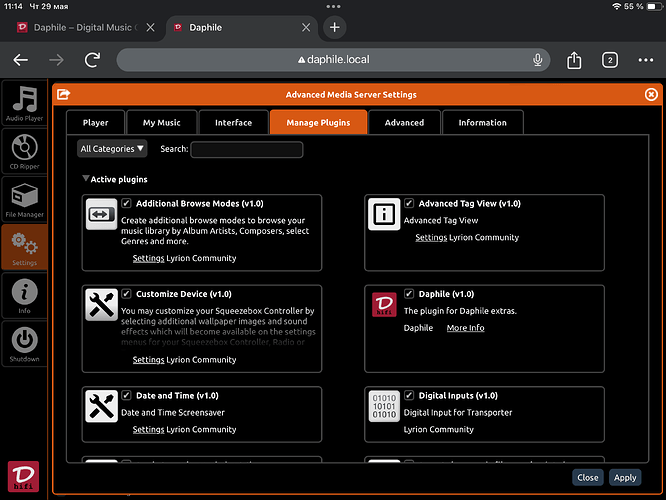Open the Safari tab overview button

pos(609,60)
